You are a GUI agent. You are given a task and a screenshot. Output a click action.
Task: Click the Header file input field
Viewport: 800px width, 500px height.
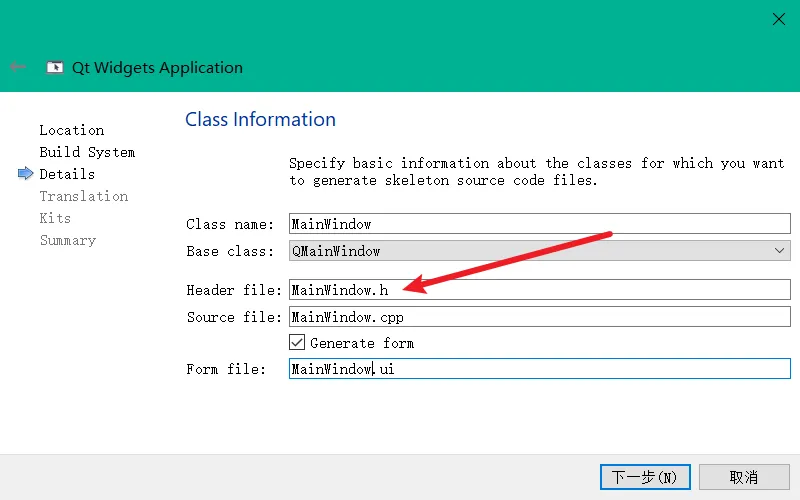pos(539,289)
